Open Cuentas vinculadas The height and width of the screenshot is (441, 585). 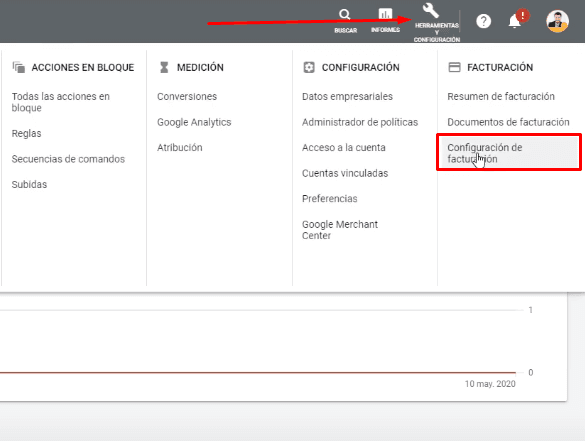[x=345, y=173]
